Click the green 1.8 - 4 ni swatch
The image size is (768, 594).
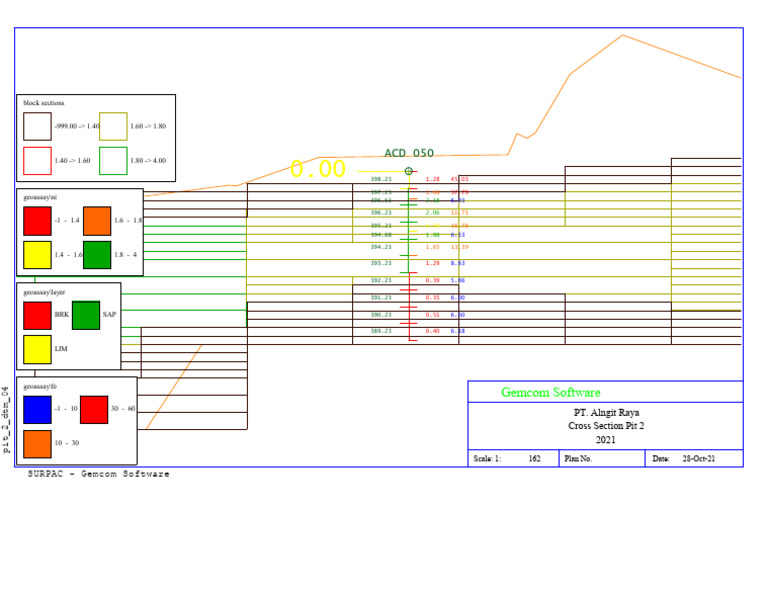pyautogui.click(x=97, y=255)
